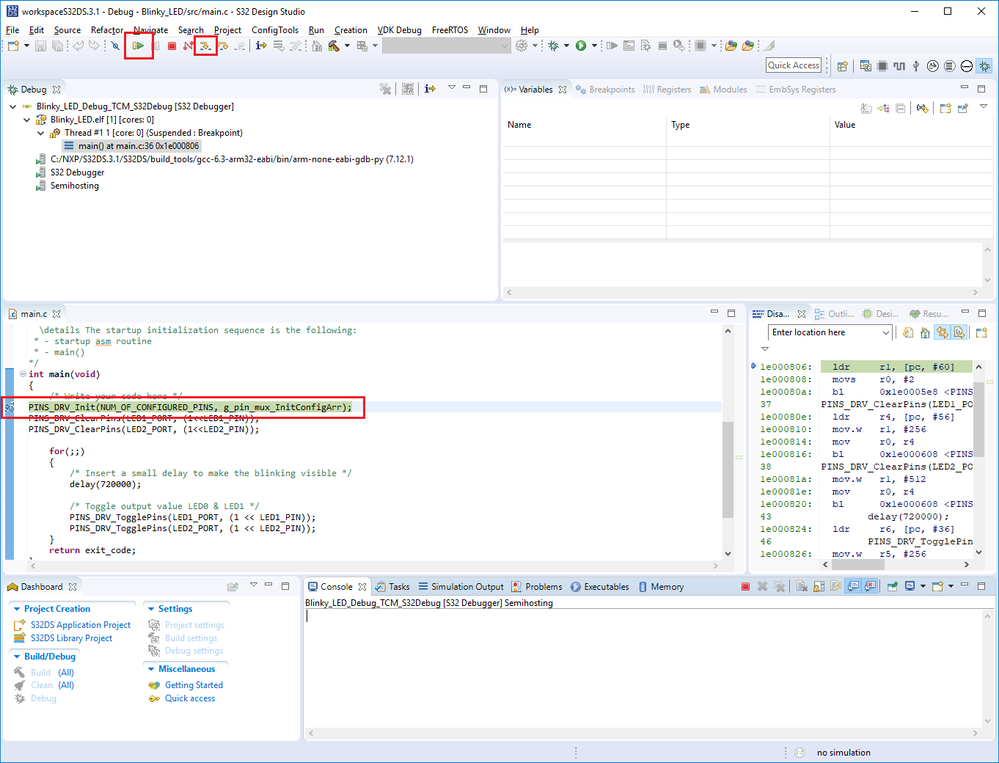Switch to the Debug perspective bug icon
Screen dimensions: 999x763
click(x=984, y=66)
